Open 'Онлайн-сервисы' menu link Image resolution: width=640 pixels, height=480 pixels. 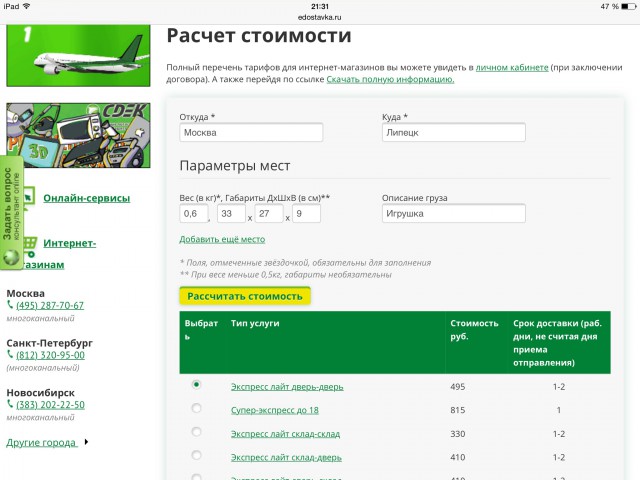pos(84,198)
